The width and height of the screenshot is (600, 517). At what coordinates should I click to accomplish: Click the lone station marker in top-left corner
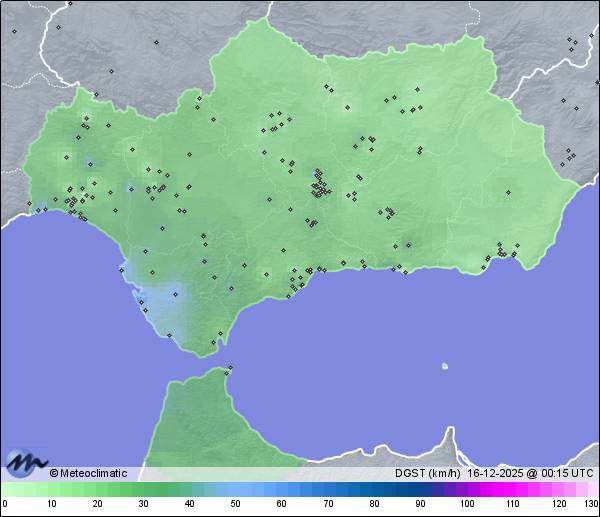coord(14,31)
